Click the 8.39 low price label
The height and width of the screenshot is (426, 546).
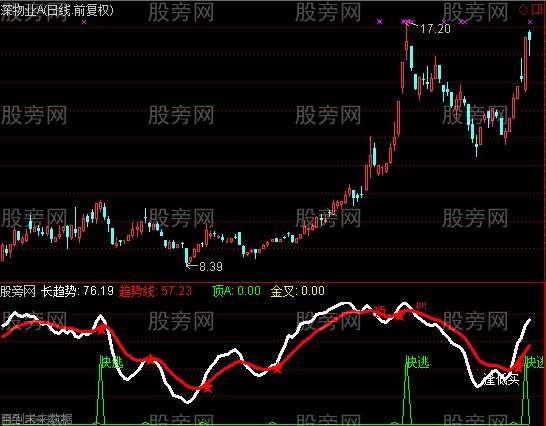click(211, 267)
